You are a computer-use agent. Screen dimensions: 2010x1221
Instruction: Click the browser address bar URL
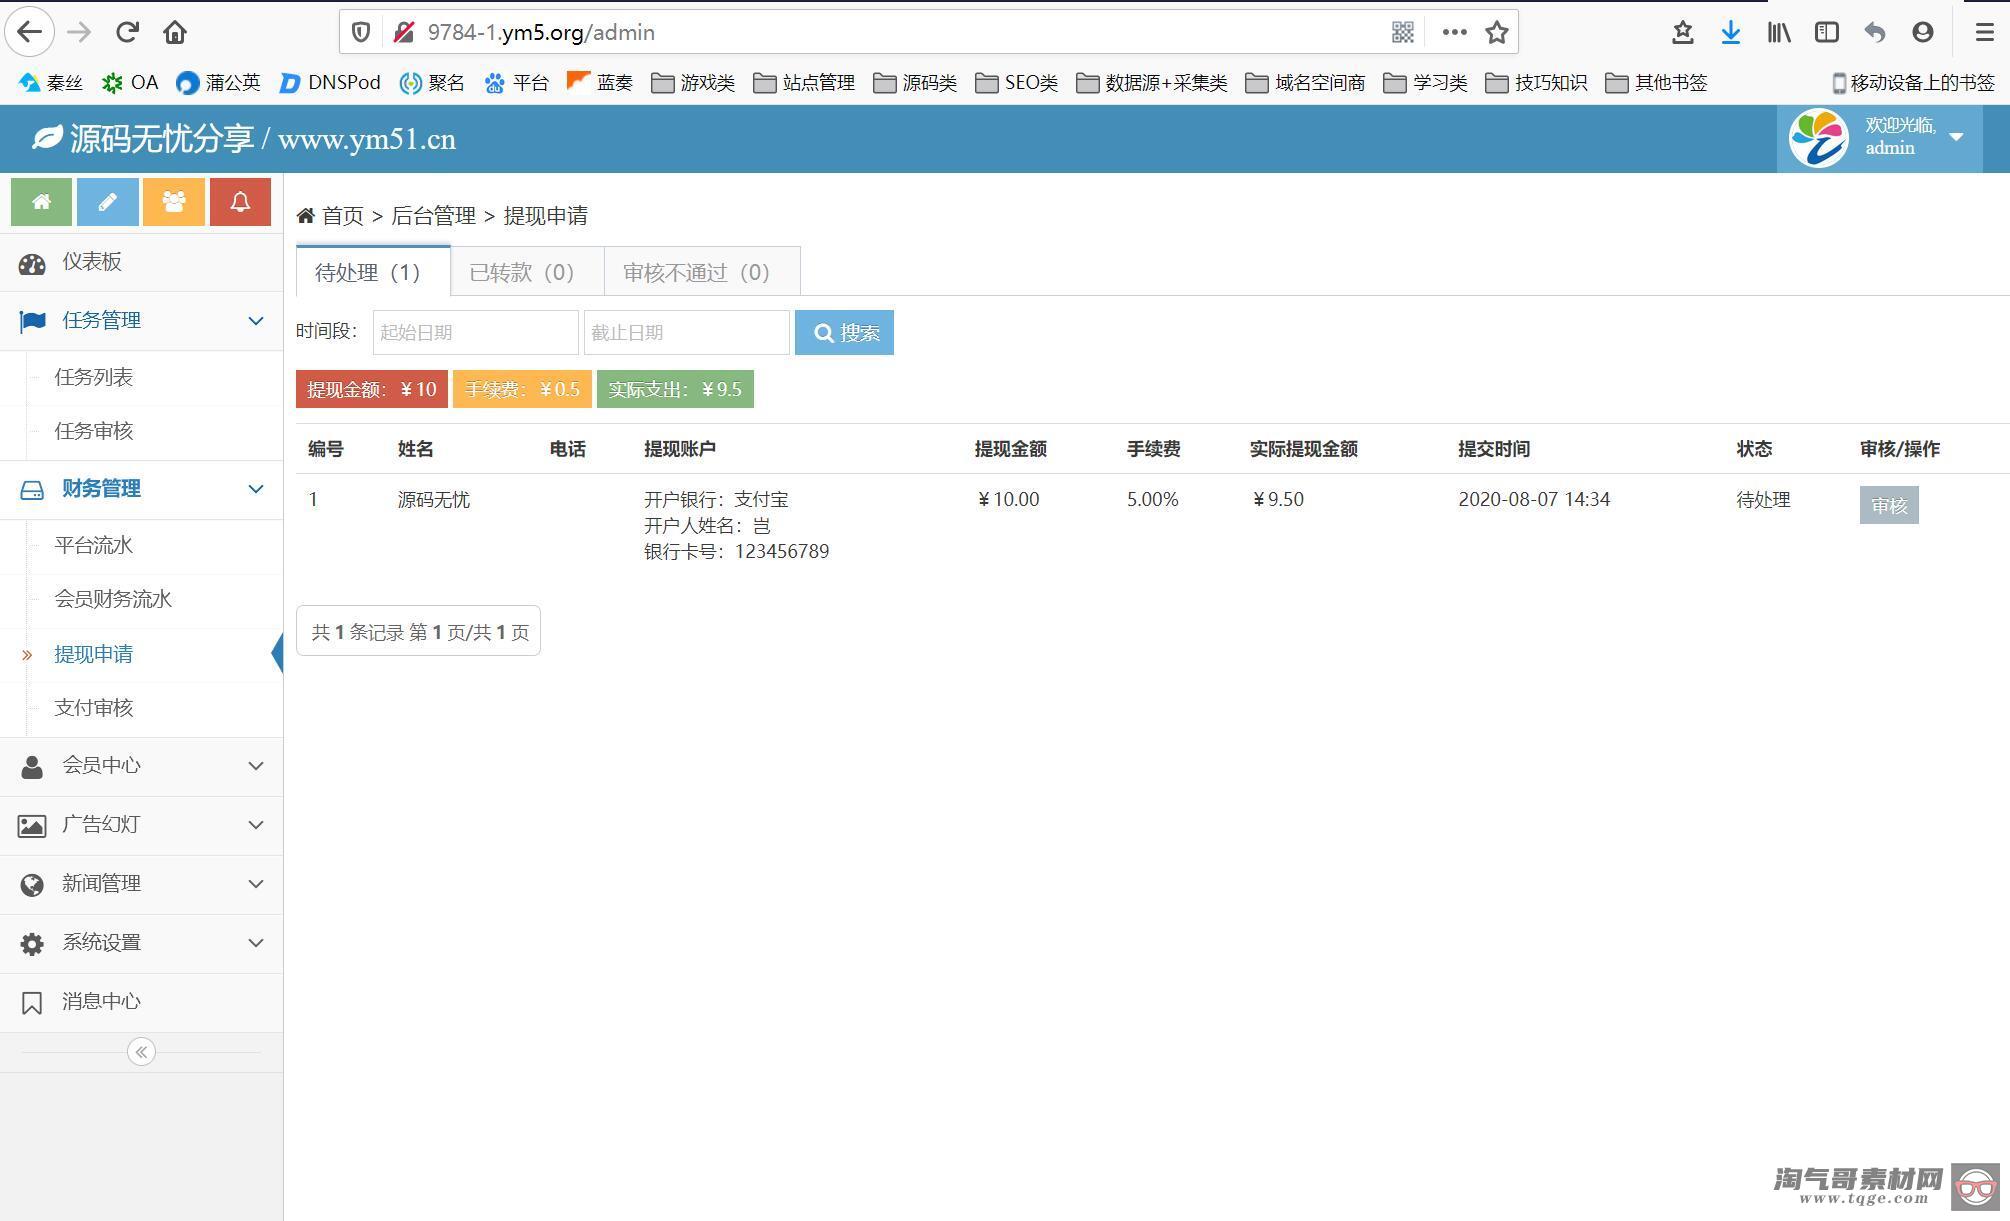541,32
